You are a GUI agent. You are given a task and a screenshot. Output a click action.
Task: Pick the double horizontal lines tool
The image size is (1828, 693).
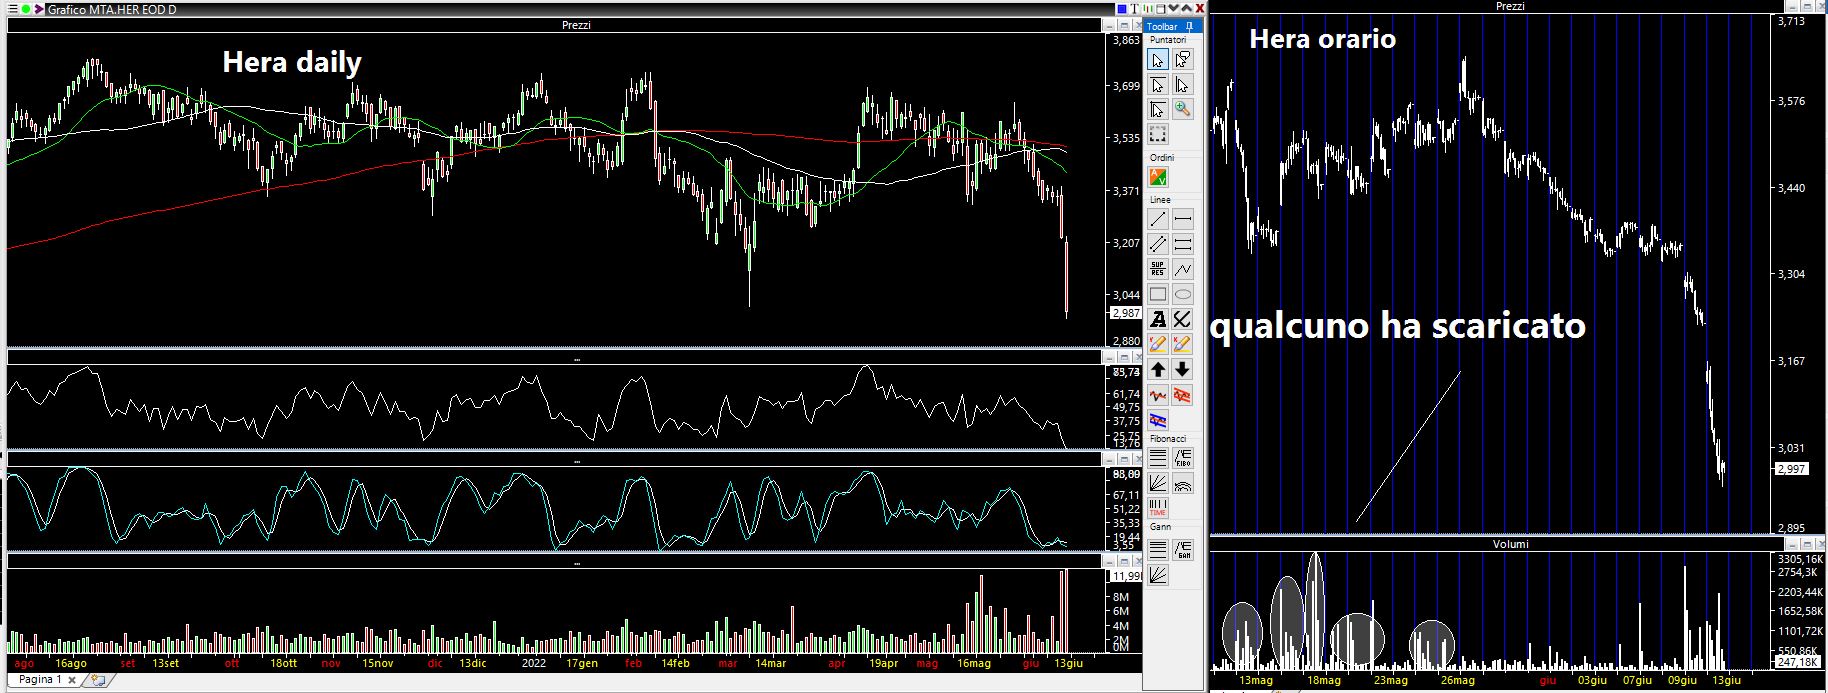(x=1182, y=244)
